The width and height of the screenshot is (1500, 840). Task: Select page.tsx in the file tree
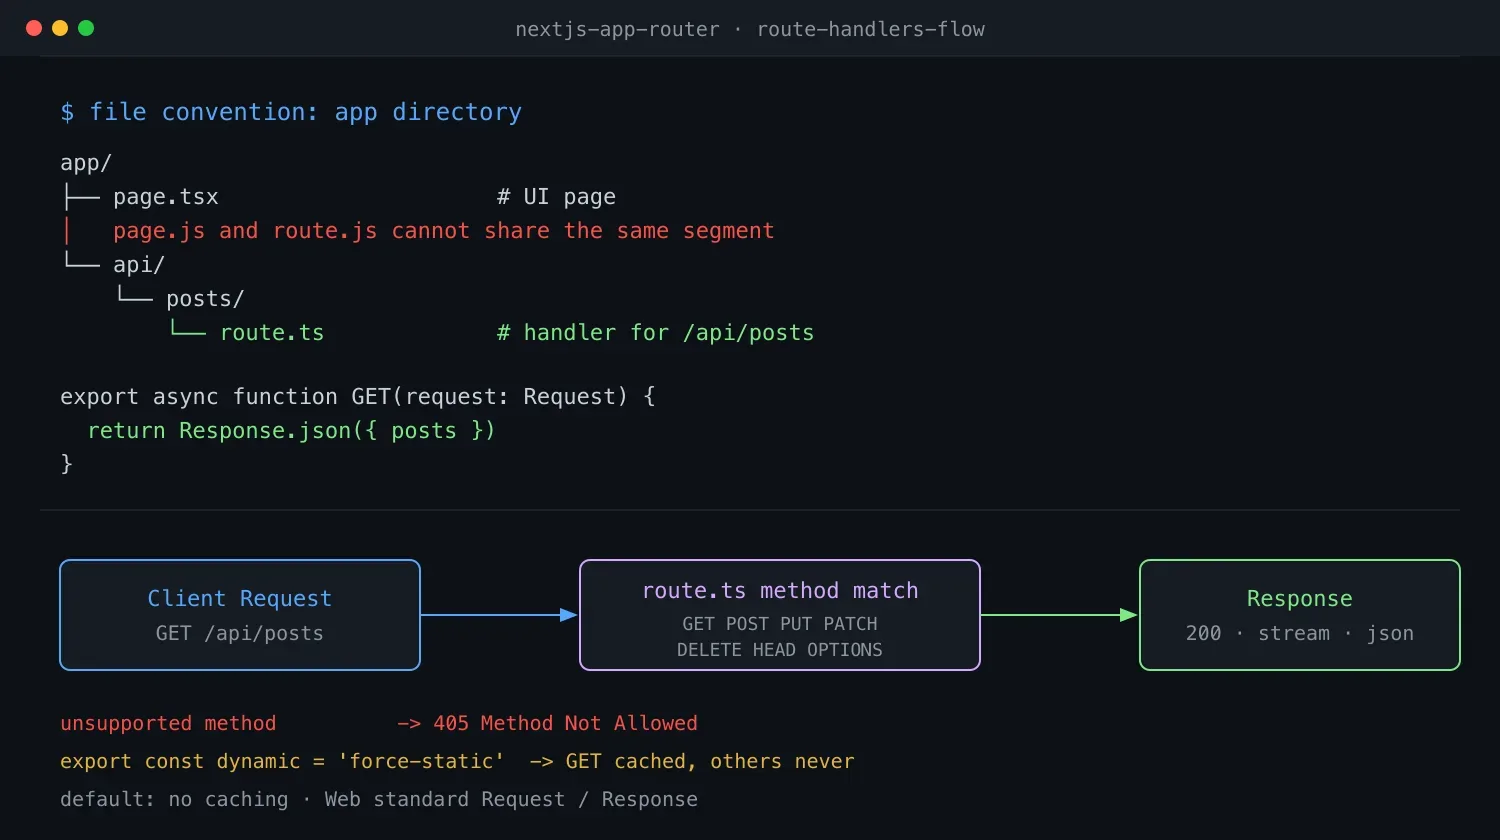pos(165,197)
